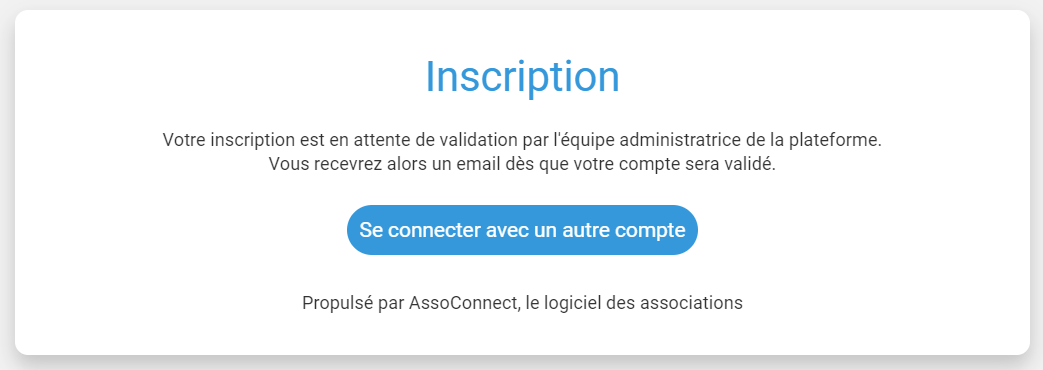Click the word 'Vous' starting the second line
The height and width of the screenshot is (370, 1043).
coord(287,164)
